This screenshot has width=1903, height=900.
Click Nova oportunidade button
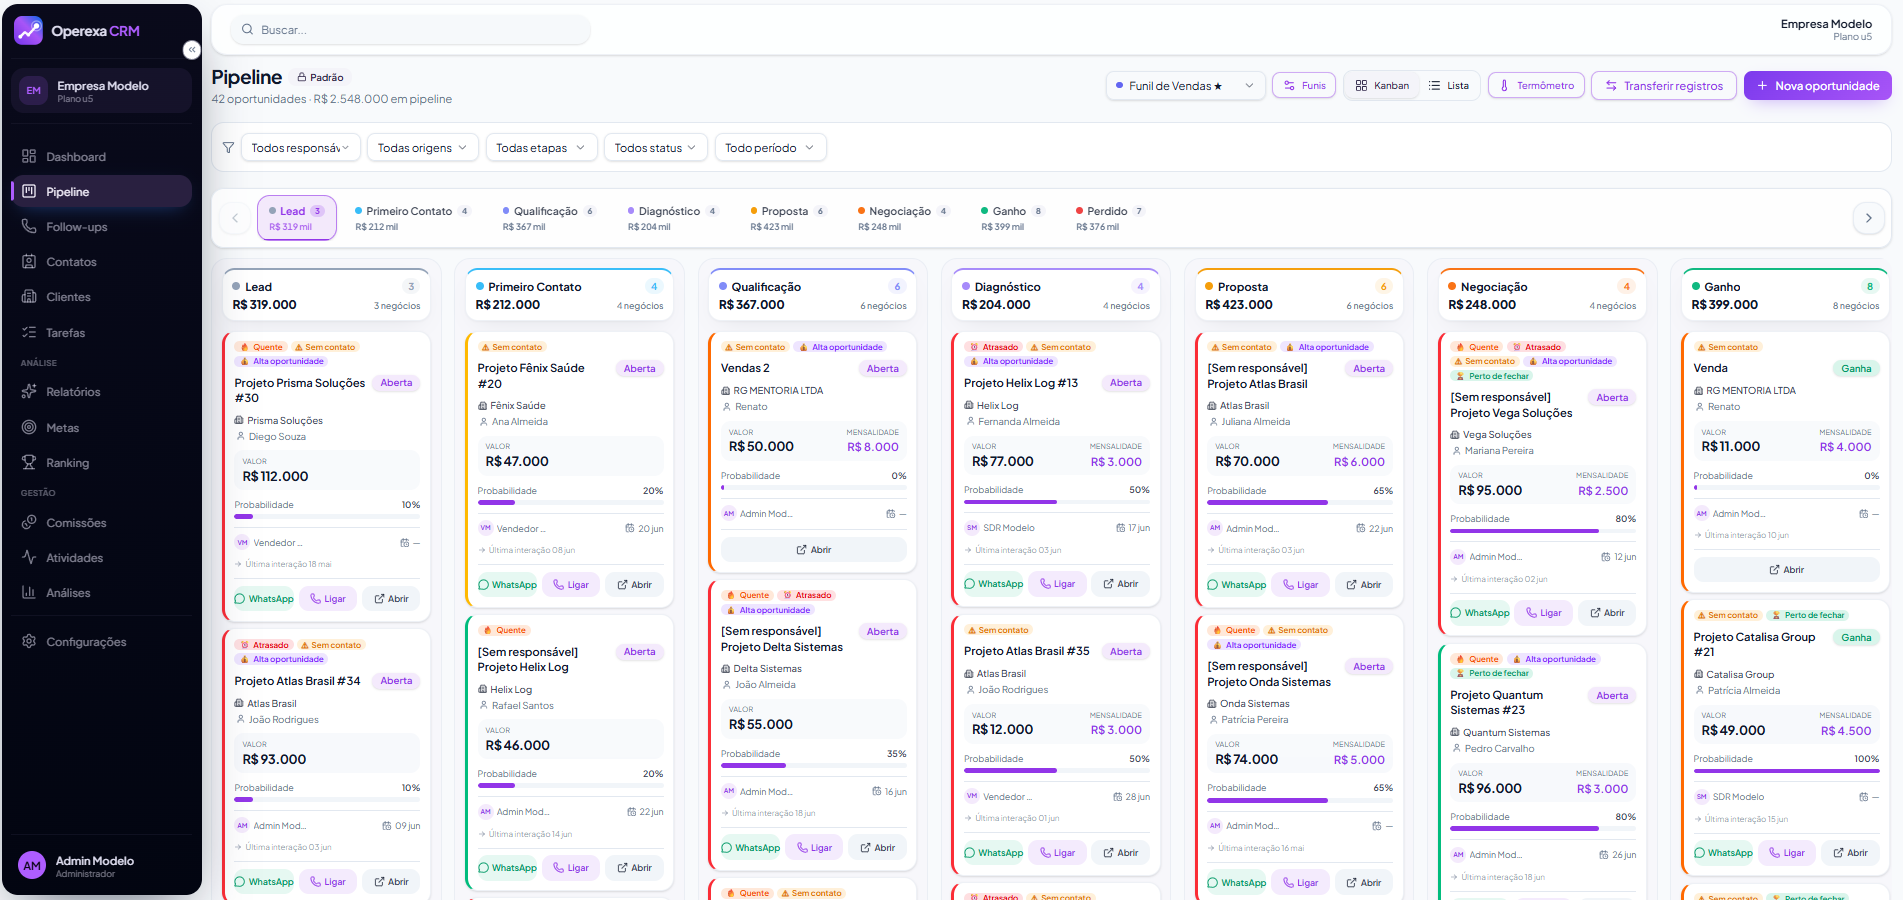pos(1817,86)
